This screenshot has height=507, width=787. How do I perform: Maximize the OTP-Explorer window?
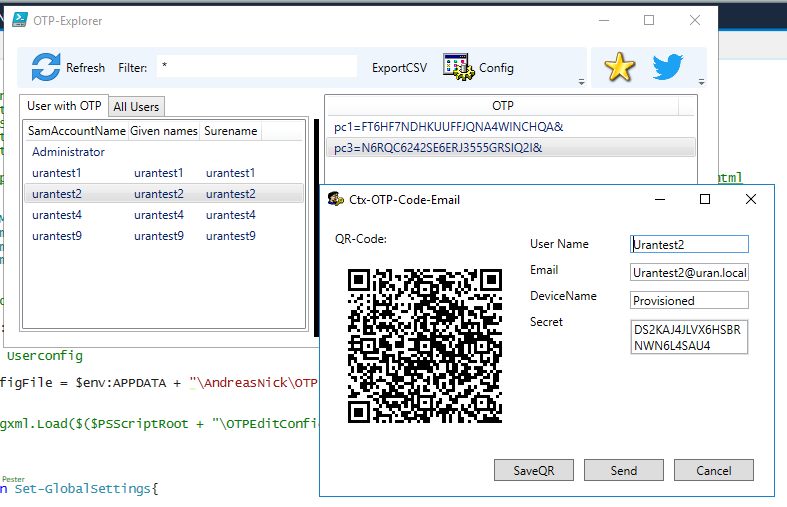(649, 20)
